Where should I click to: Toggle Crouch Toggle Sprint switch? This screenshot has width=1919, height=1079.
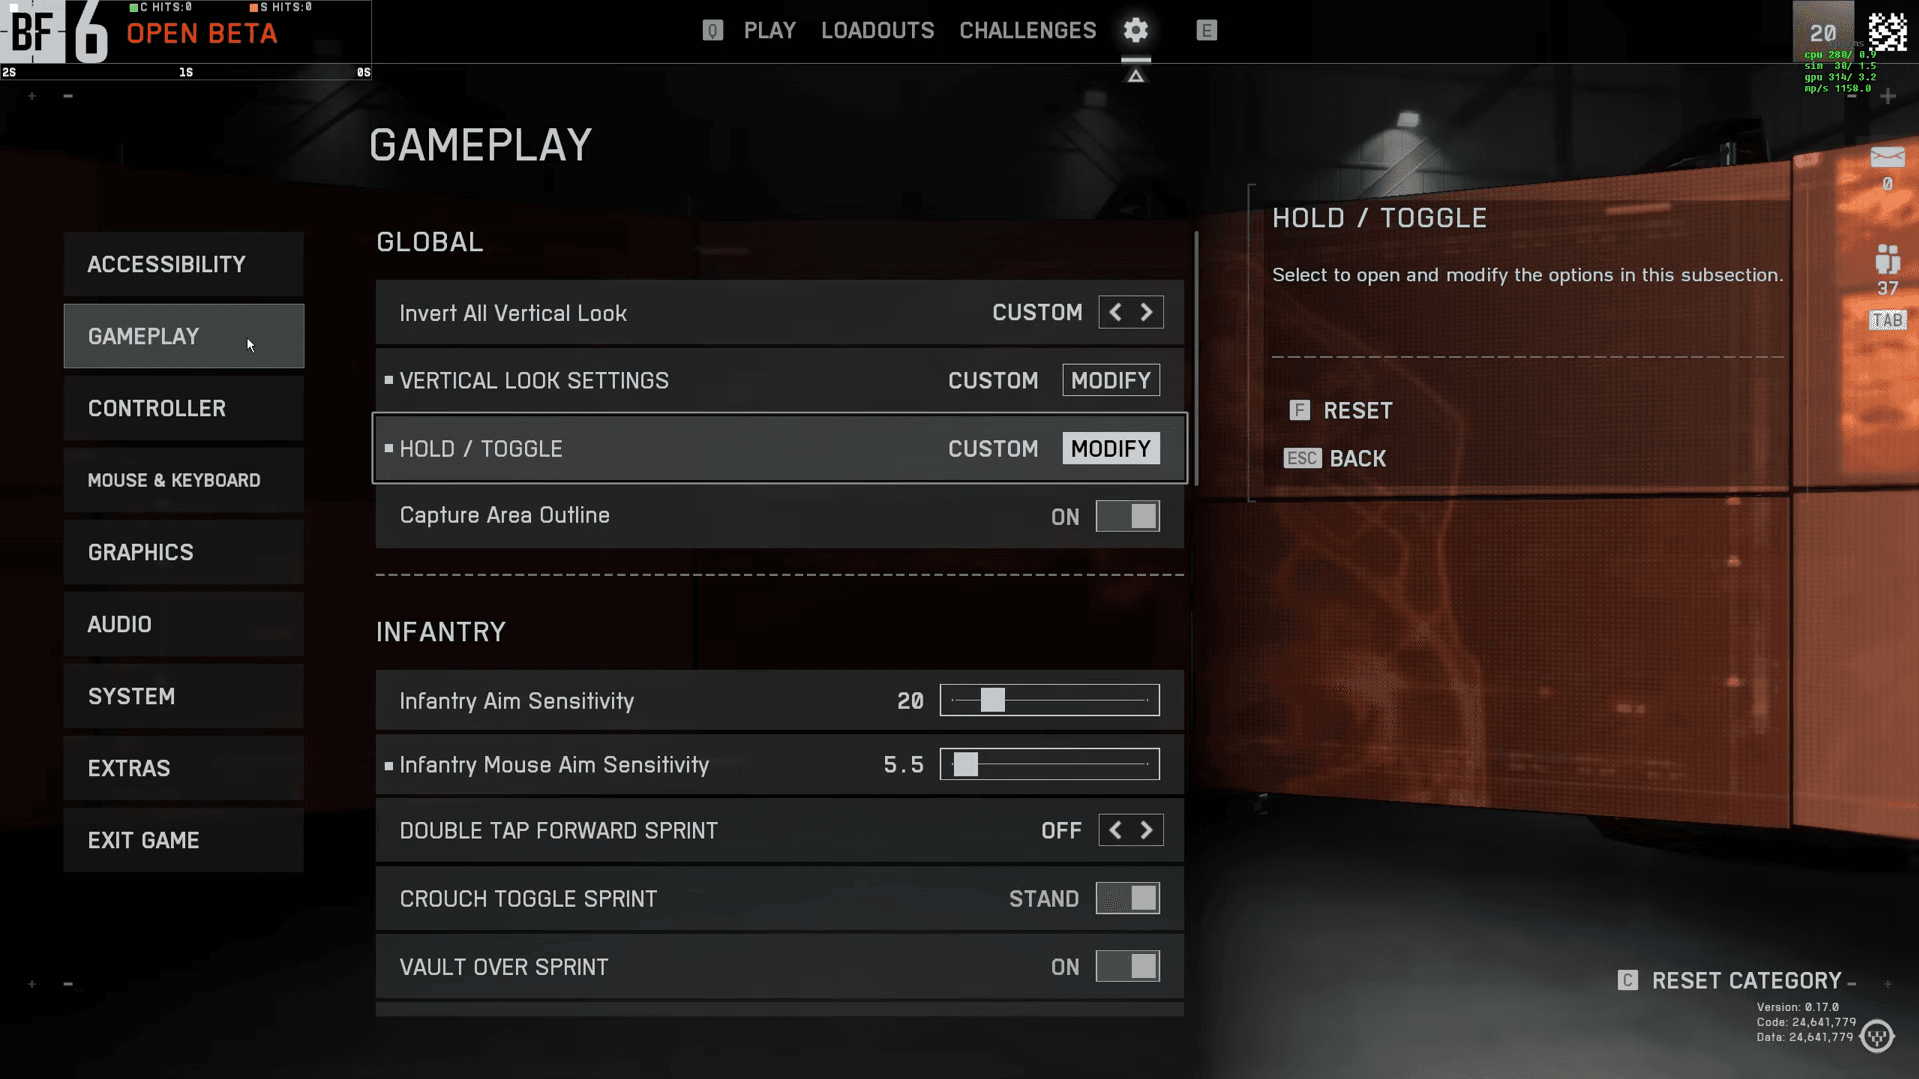point(1127,898)
